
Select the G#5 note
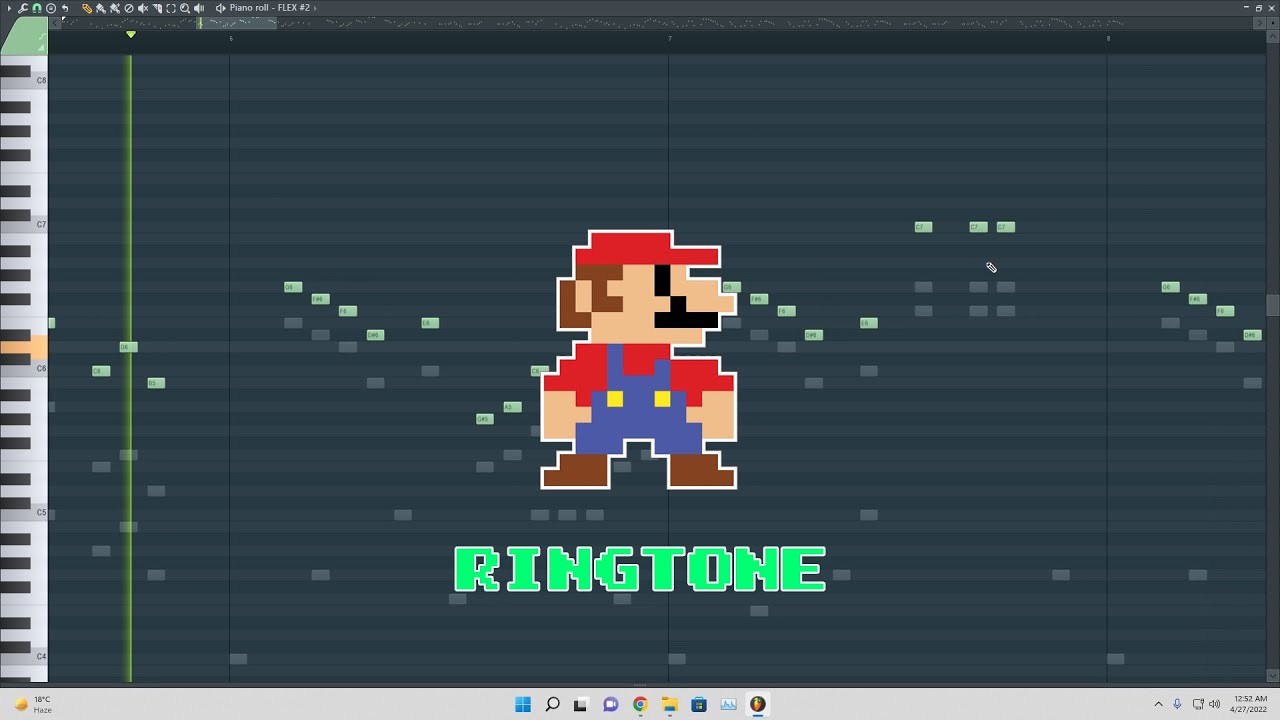pos(484,419)
